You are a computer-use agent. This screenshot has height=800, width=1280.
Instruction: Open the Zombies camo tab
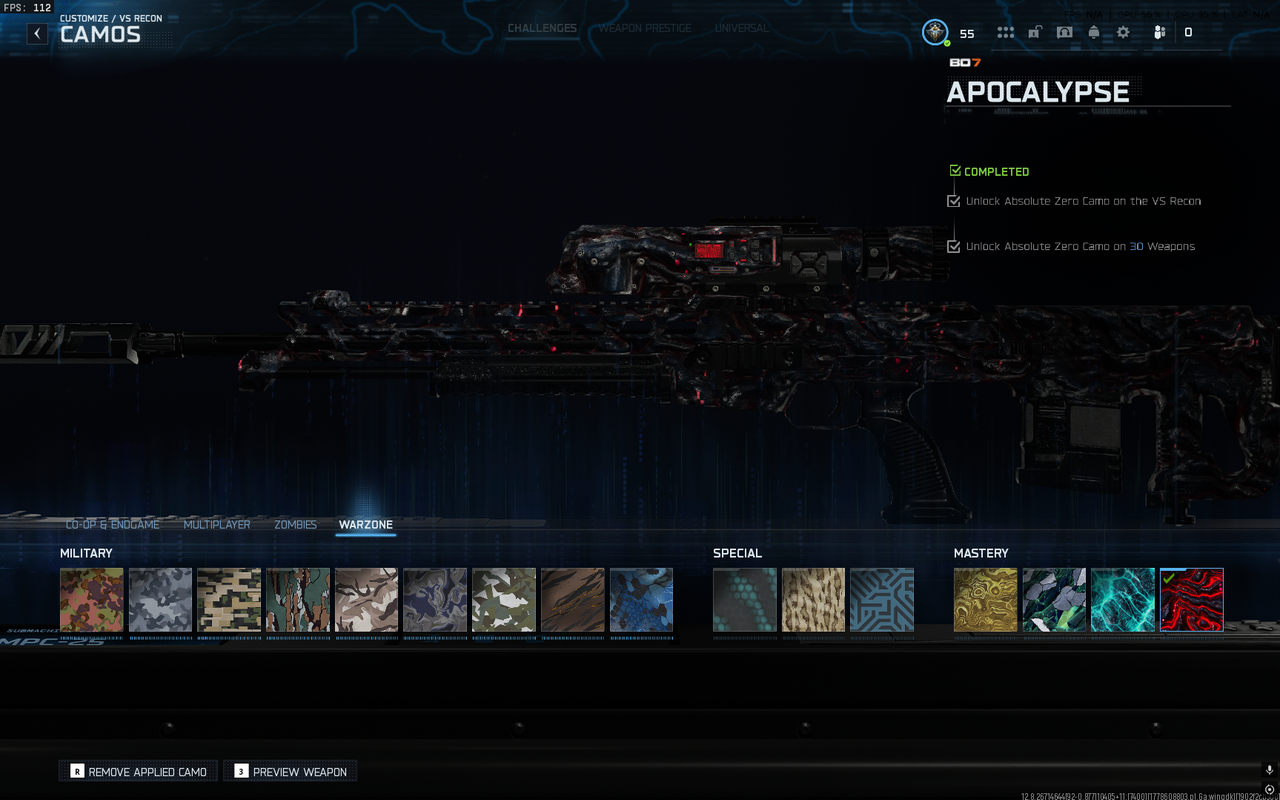[x=295, y=525]
